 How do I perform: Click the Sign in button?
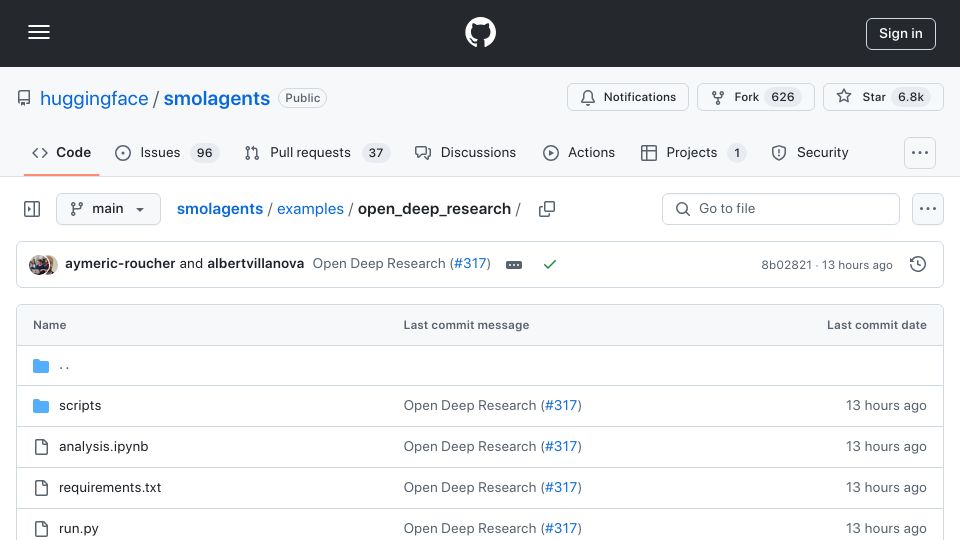pos(901,34)
